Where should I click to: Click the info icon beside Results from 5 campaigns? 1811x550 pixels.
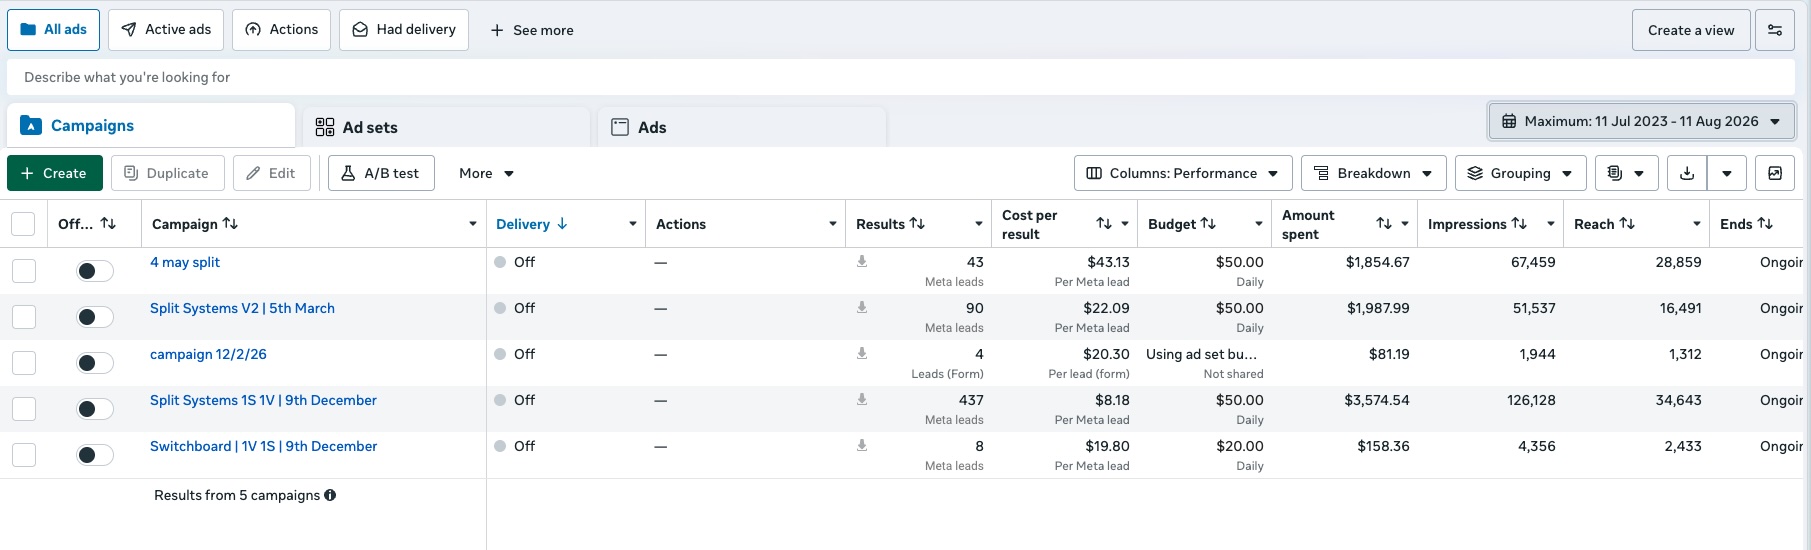[x=330, y=495]
